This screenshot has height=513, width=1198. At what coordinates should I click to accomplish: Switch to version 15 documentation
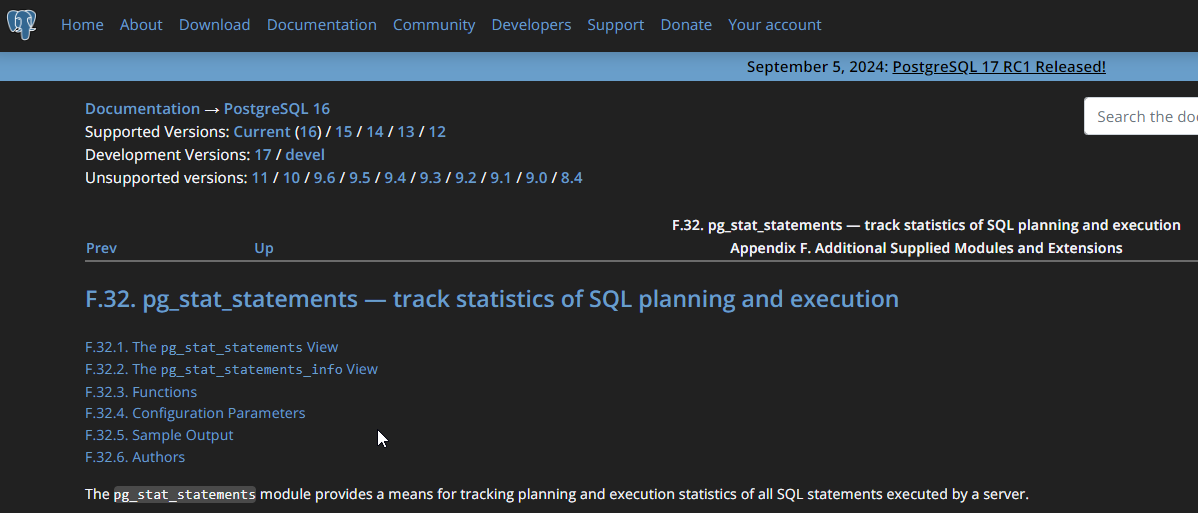click(x=344, y=132)
